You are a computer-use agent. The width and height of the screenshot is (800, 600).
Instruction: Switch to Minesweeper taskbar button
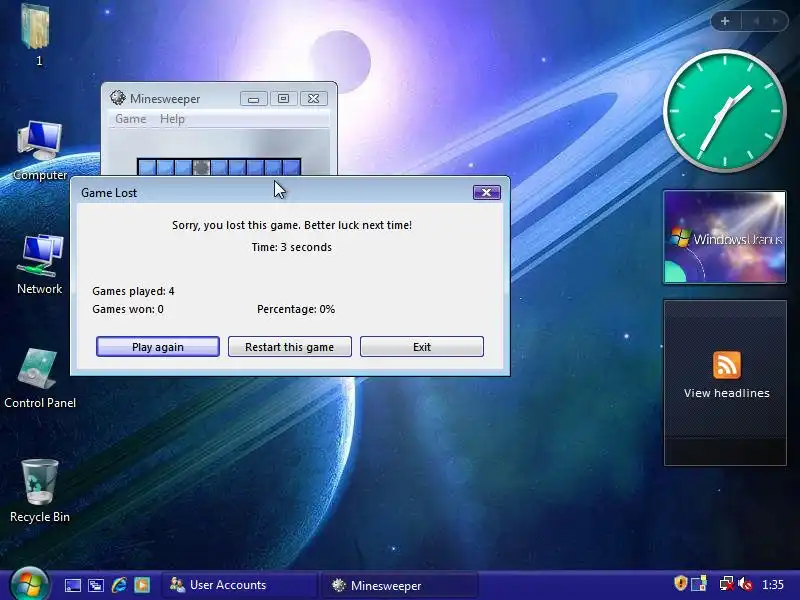(399, 585)
